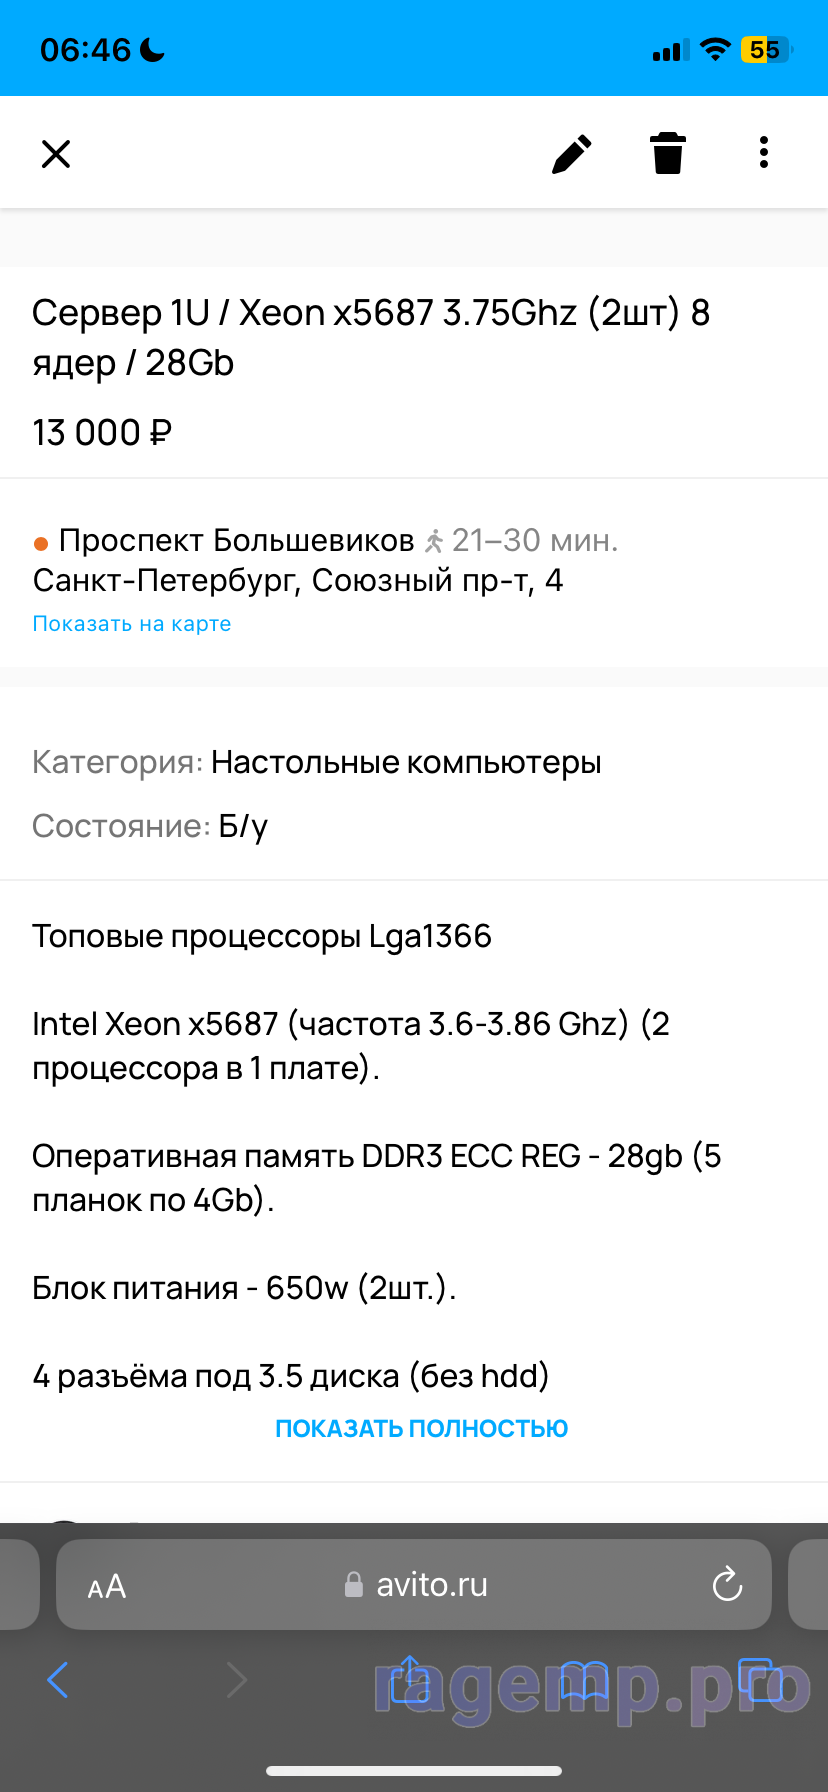Close the listing with the X icon
Screen dimensions: 828x1792
[56, 154]
